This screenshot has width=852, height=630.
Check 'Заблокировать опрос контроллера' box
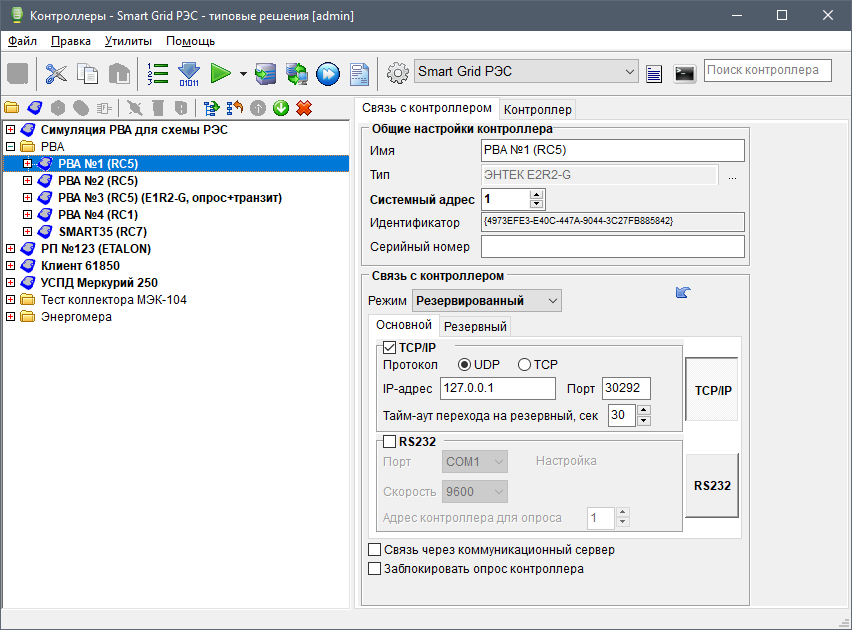[375, 569]
